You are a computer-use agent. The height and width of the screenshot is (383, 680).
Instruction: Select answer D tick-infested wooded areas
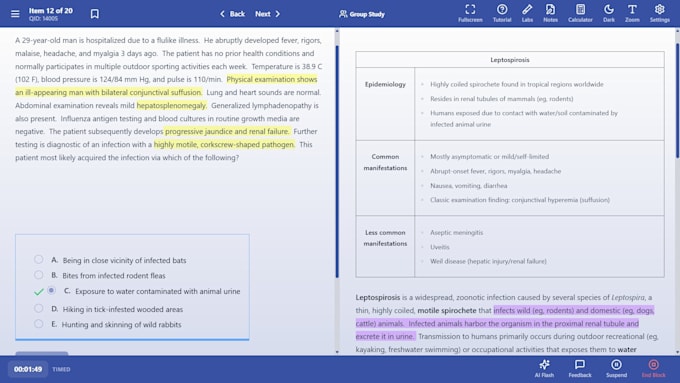tap(39, 308)
